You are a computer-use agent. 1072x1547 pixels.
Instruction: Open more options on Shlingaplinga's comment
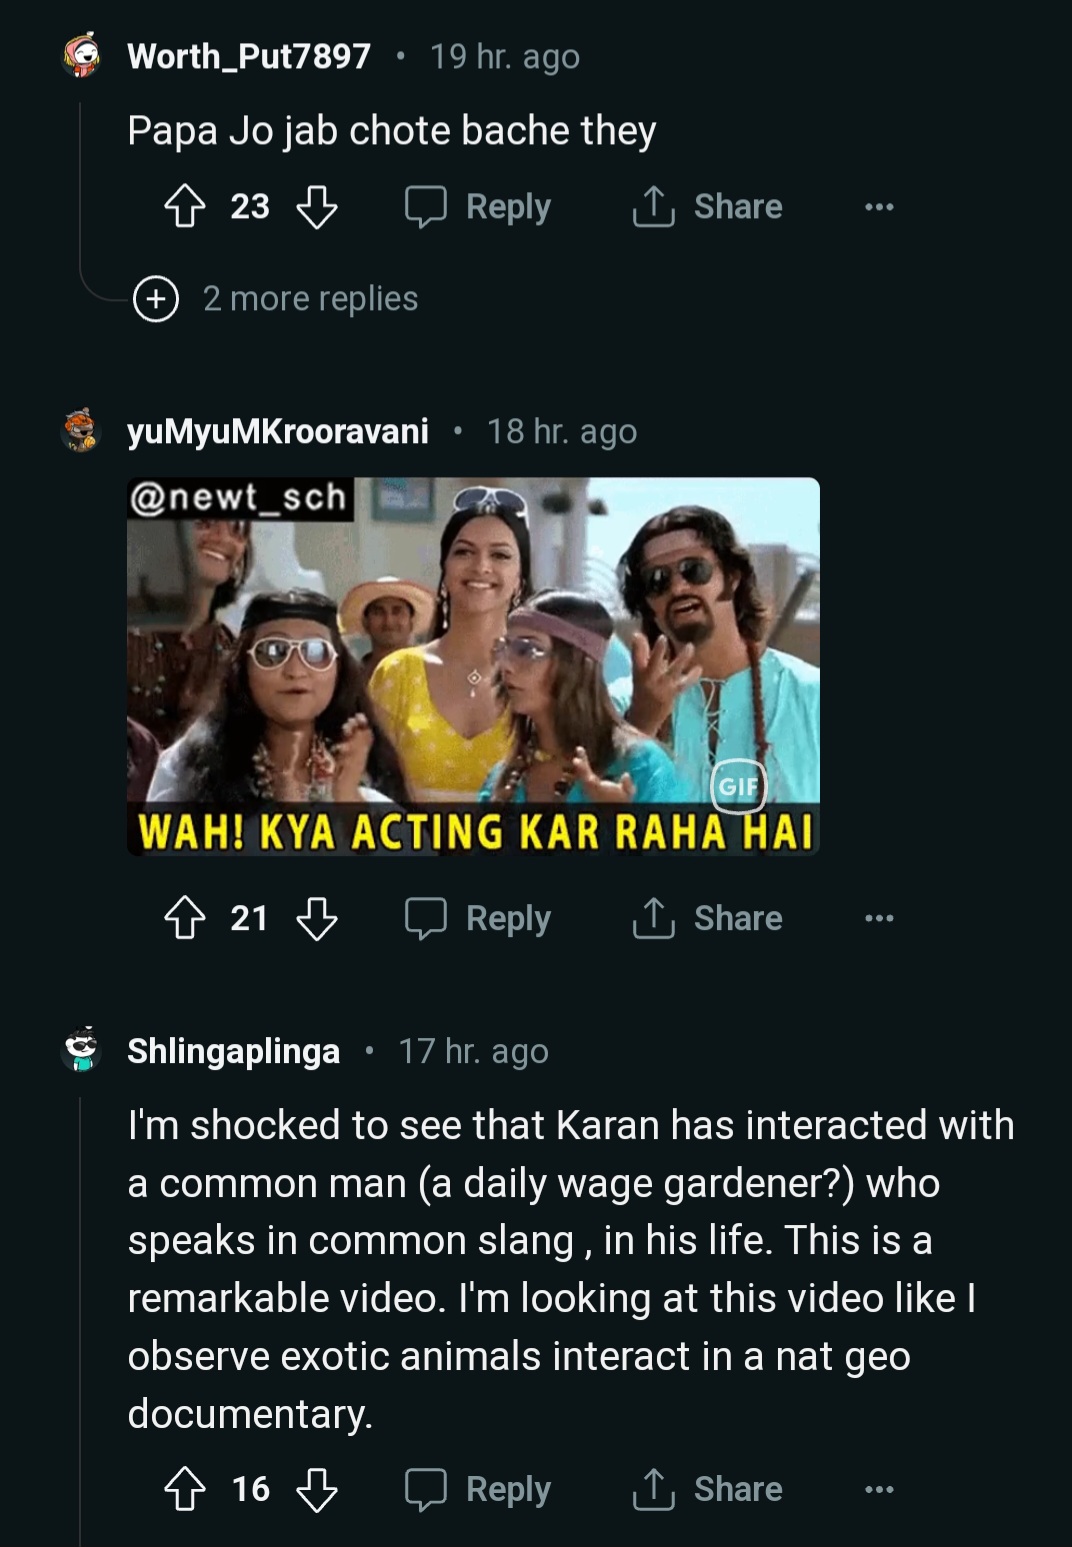(879, 1489)
